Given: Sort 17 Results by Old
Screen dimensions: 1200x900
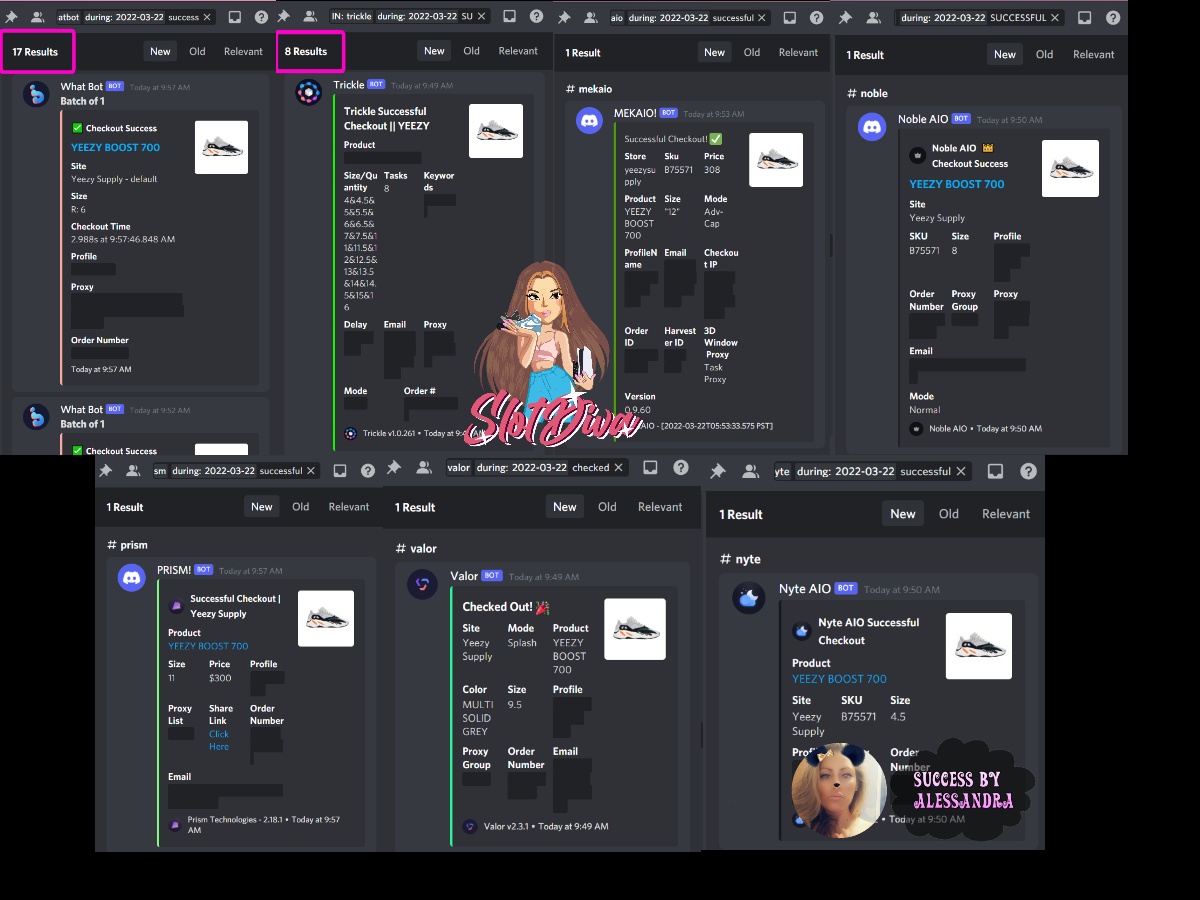Looking at the screenshot, I should (197, 51).
